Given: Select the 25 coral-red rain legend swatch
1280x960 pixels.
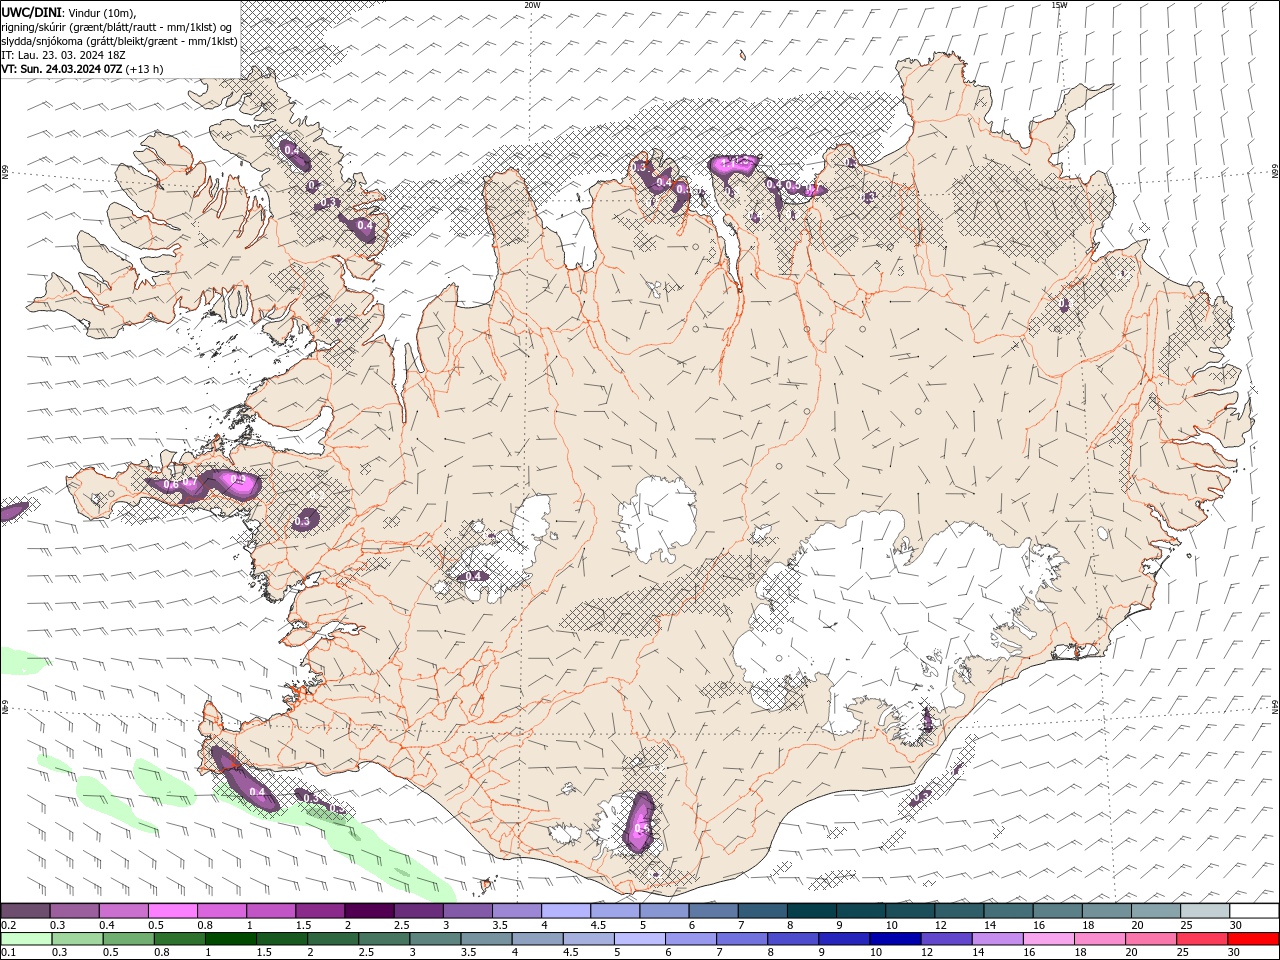Looking at the screenshot, I should [1201, 939].
